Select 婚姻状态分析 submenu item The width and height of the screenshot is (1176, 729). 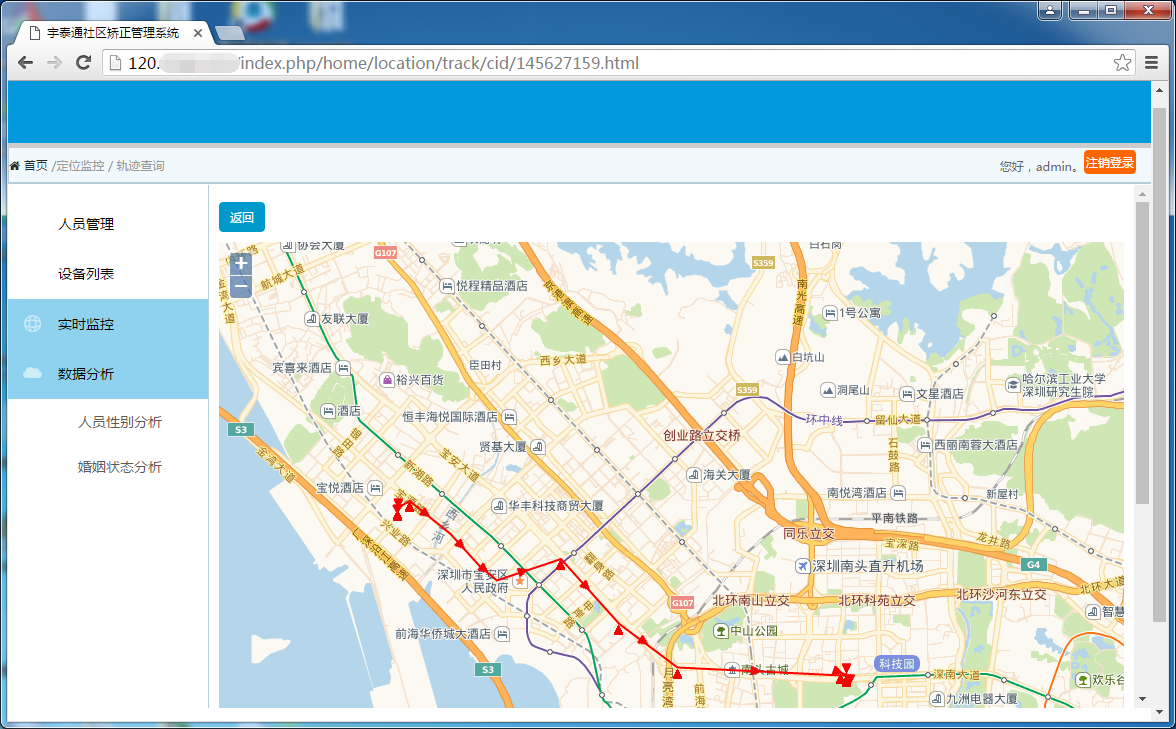coord(120,467)
